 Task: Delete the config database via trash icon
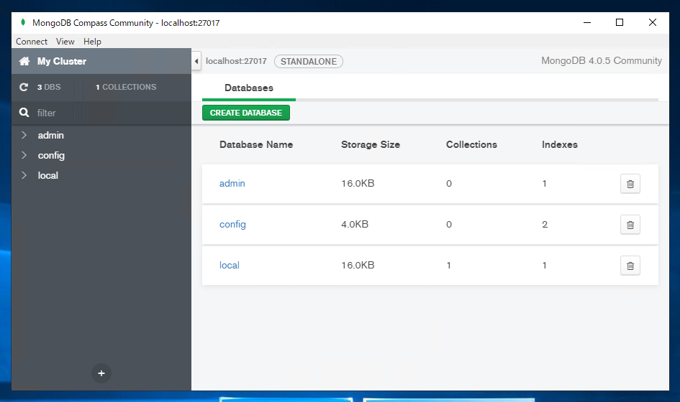[x=630, y=225]
